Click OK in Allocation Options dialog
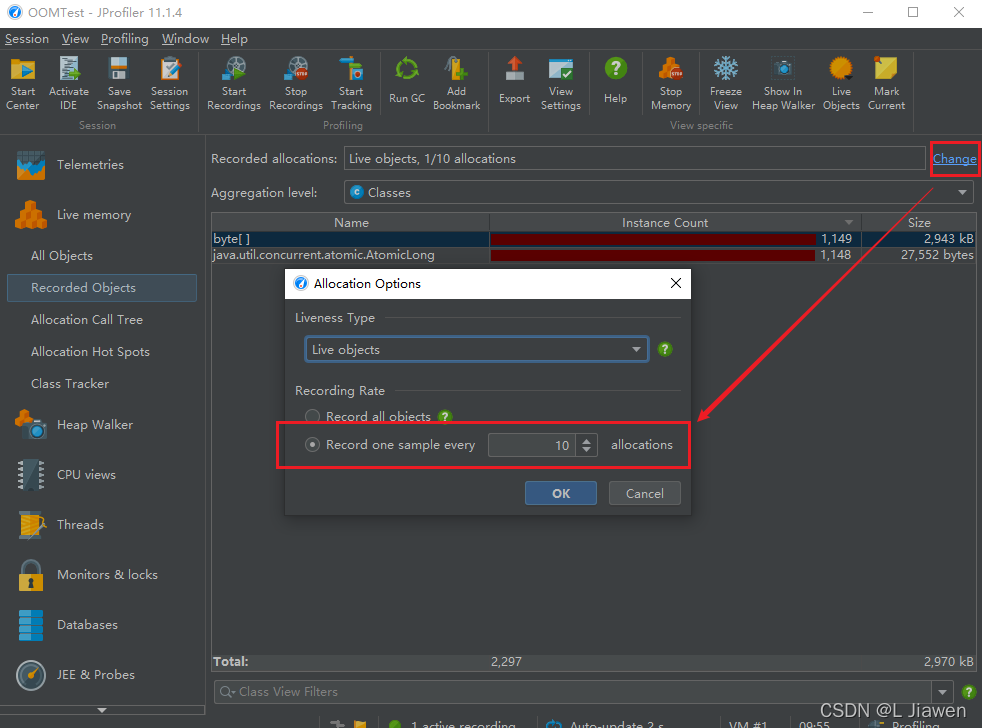The image size is (982, 728). point(561,493)
